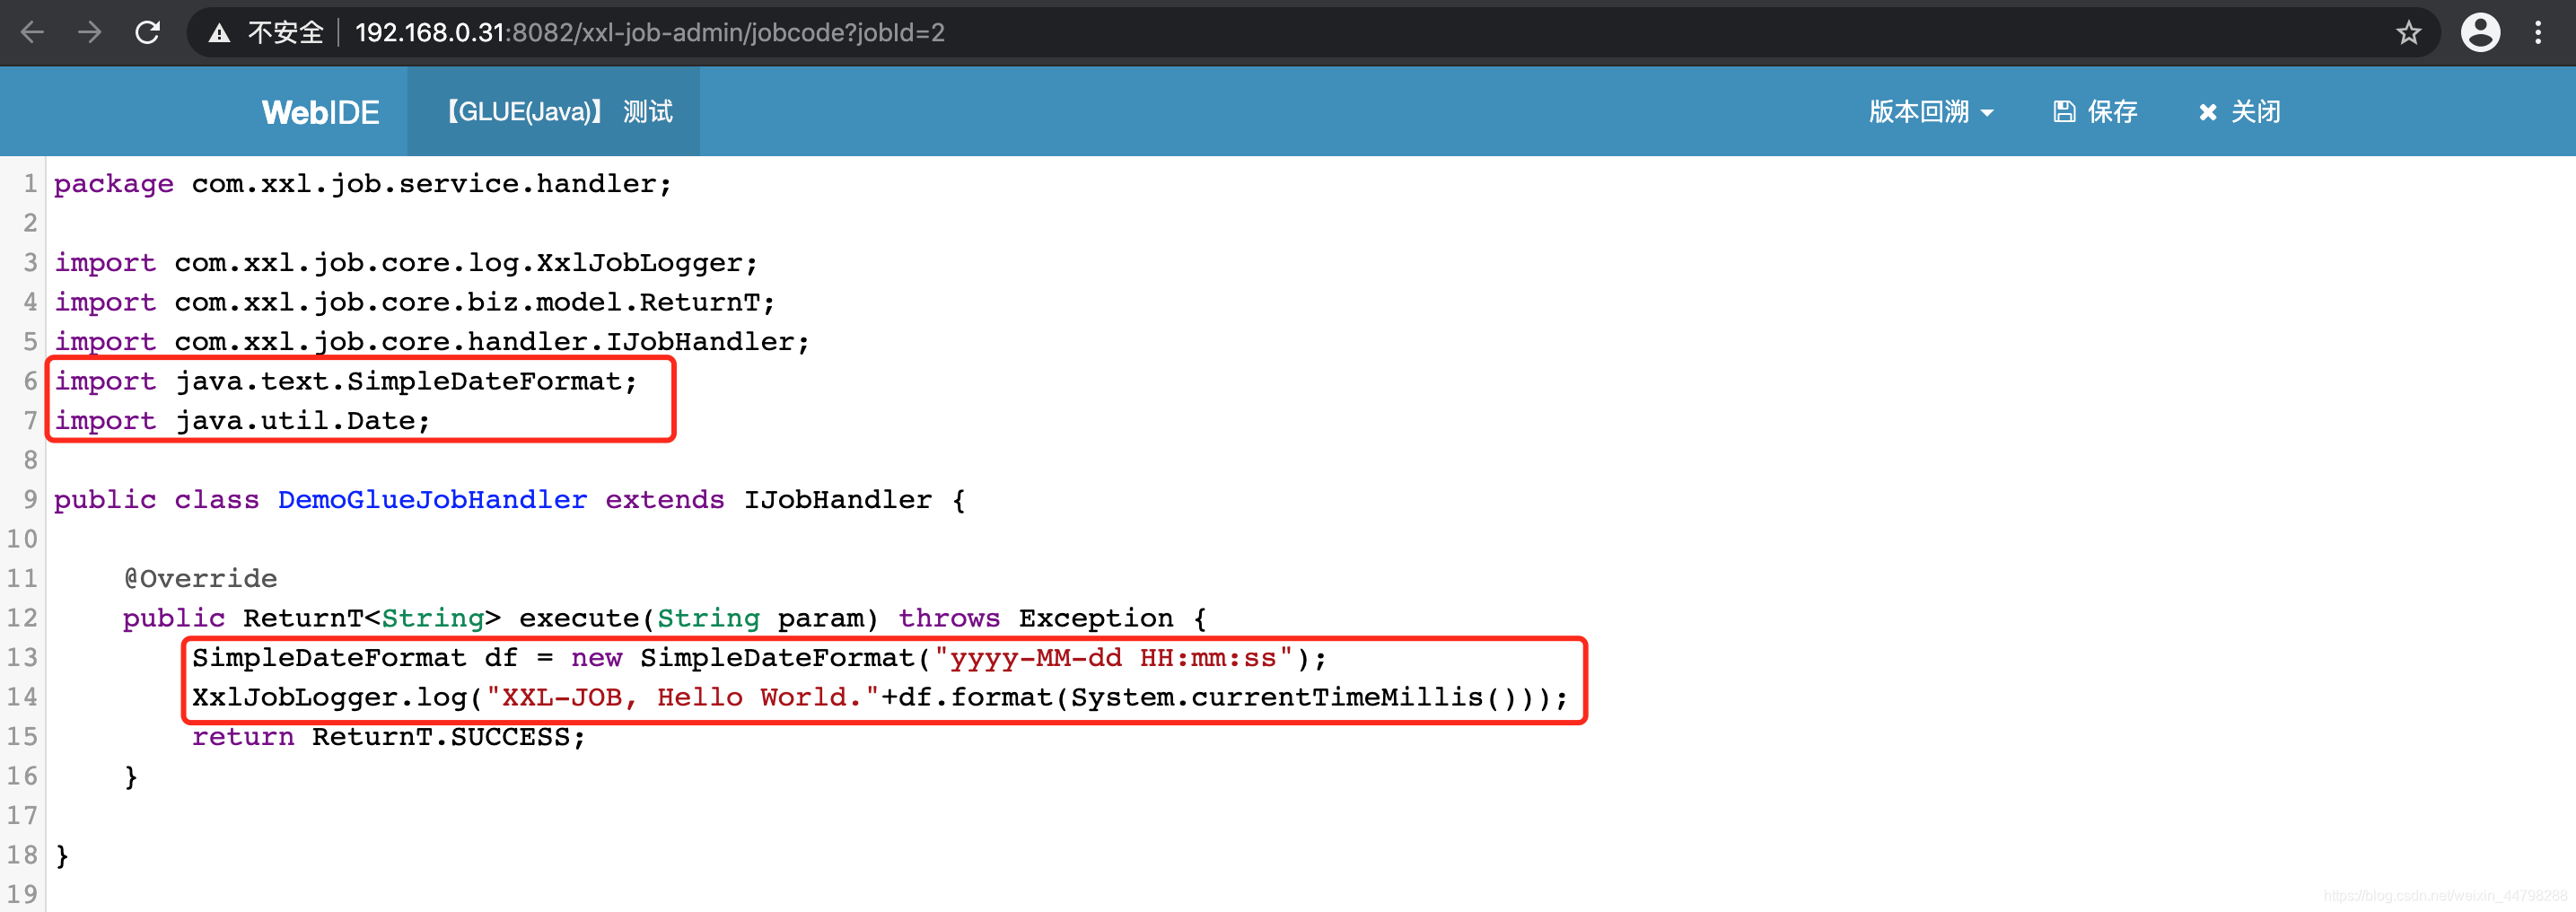Image resolution: width=2576 pixels, height=912 pixels.
Task: Click the import XxlJobLogger line
Action: point(406,263)
